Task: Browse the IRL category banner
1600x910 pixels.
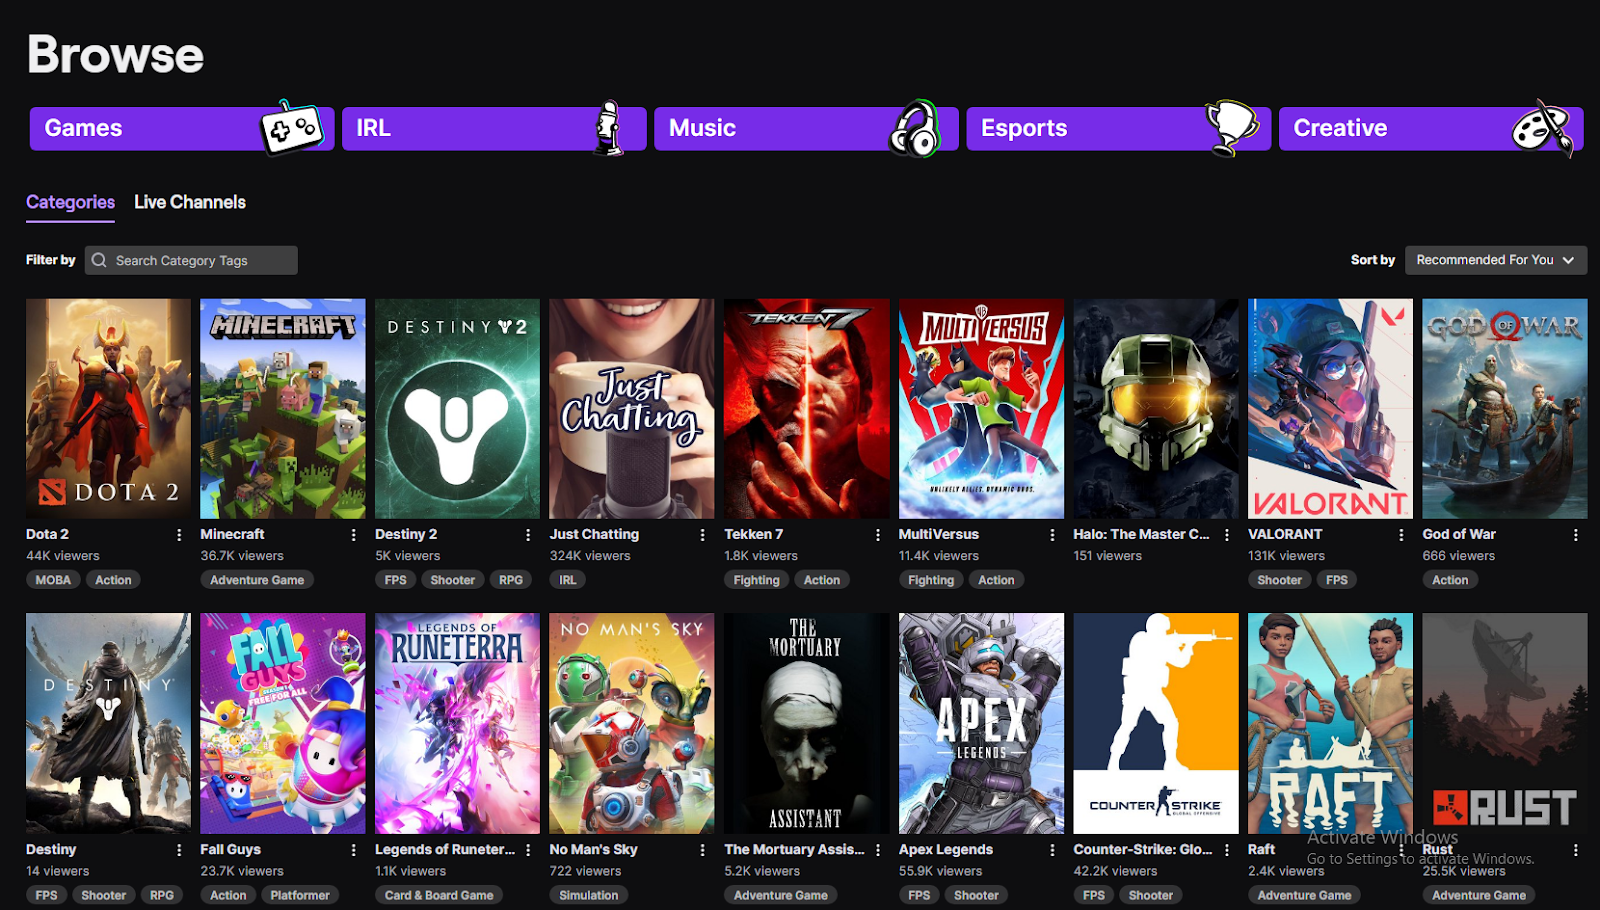Action: (494, 128)
